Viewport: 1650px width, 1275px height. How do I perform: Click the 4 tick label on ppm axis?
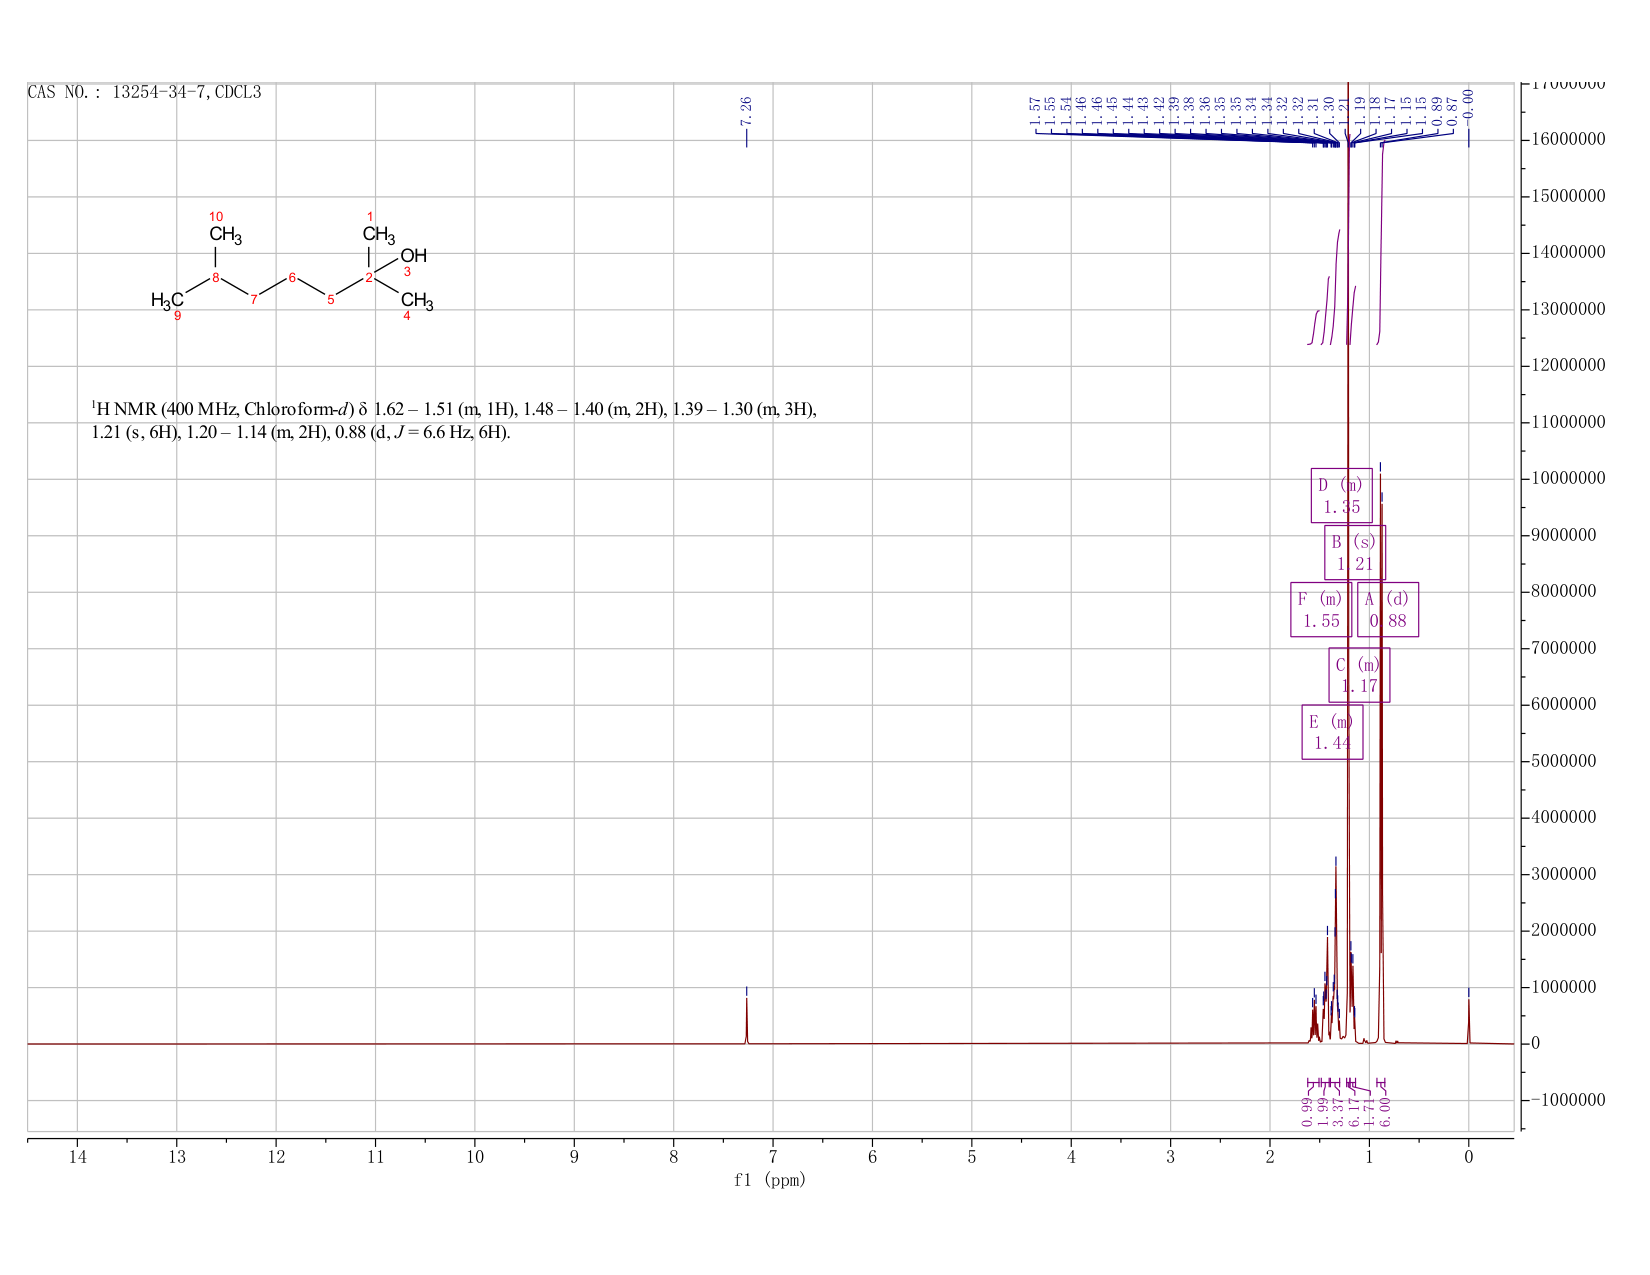coord(1071,1157)
